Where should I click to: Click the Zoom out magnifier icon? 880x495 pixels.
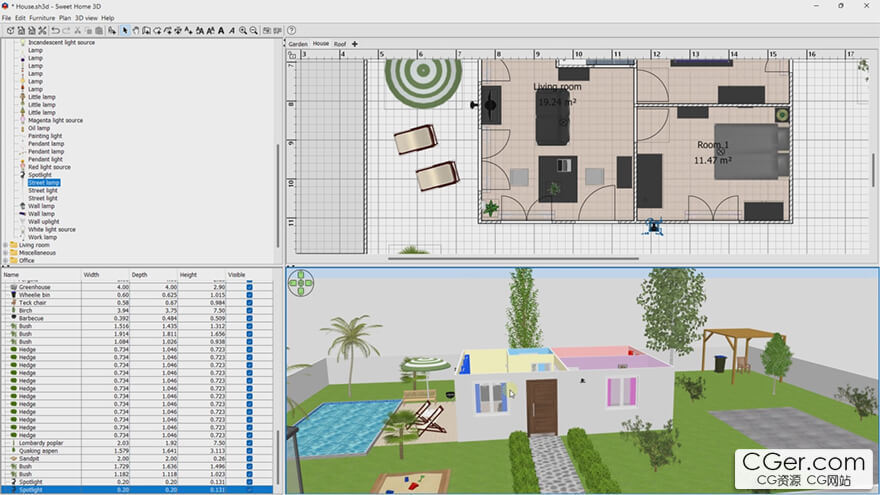(x=253, y=30)
